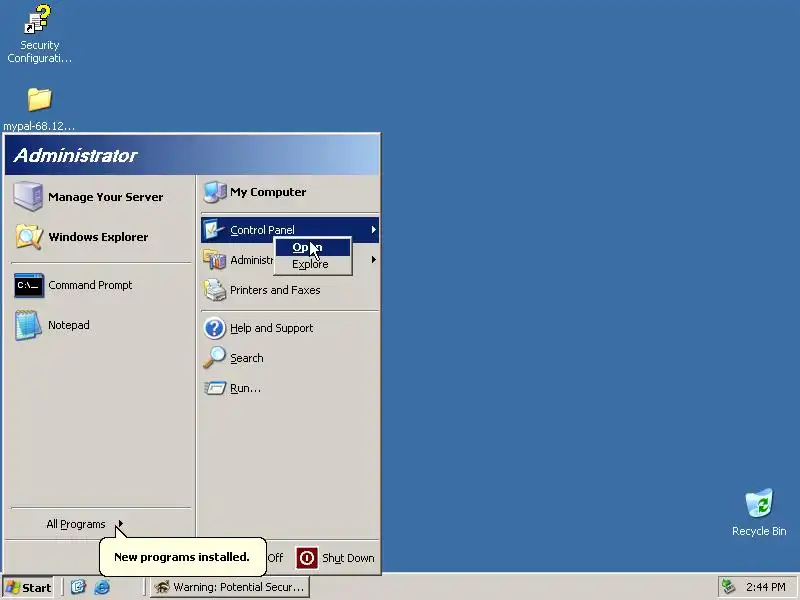
Task: Click the Manage Your Server icon
Action: click(x=28, y=196)
